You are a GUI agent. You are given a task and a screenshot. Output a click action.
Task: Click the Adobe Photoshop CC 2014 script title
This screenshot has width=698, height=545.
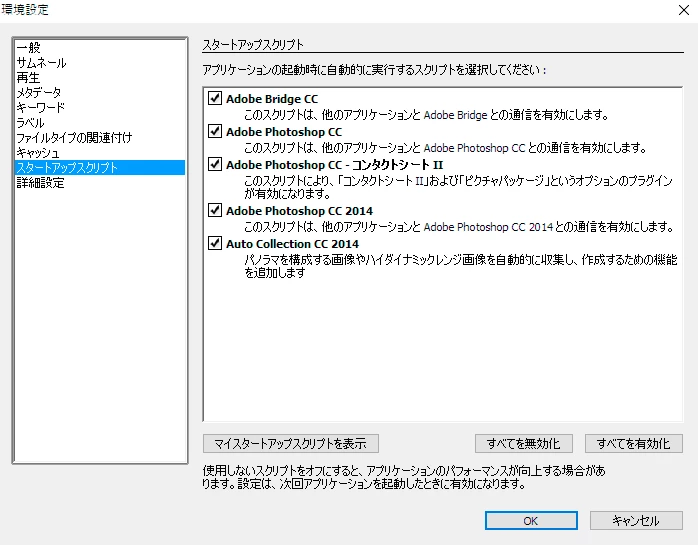pos(300,211)
